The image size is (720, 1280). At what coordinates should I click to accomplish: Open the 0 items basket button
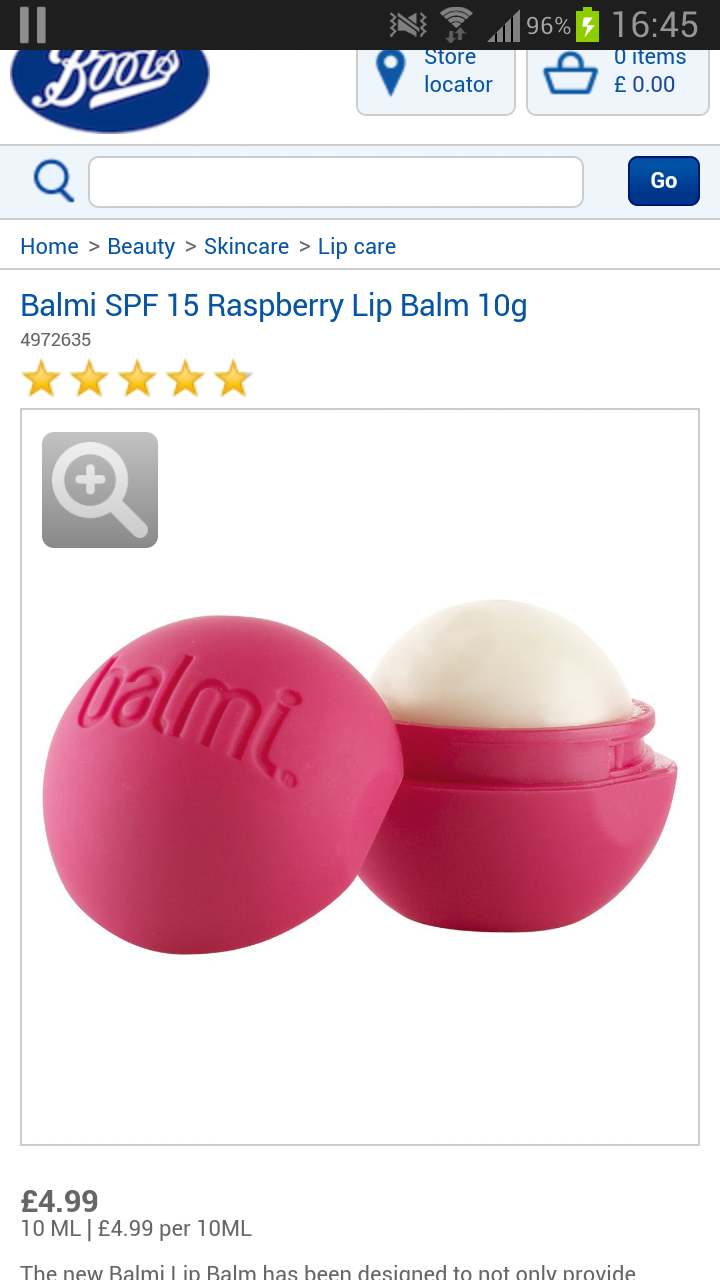[x=618, y=80]
